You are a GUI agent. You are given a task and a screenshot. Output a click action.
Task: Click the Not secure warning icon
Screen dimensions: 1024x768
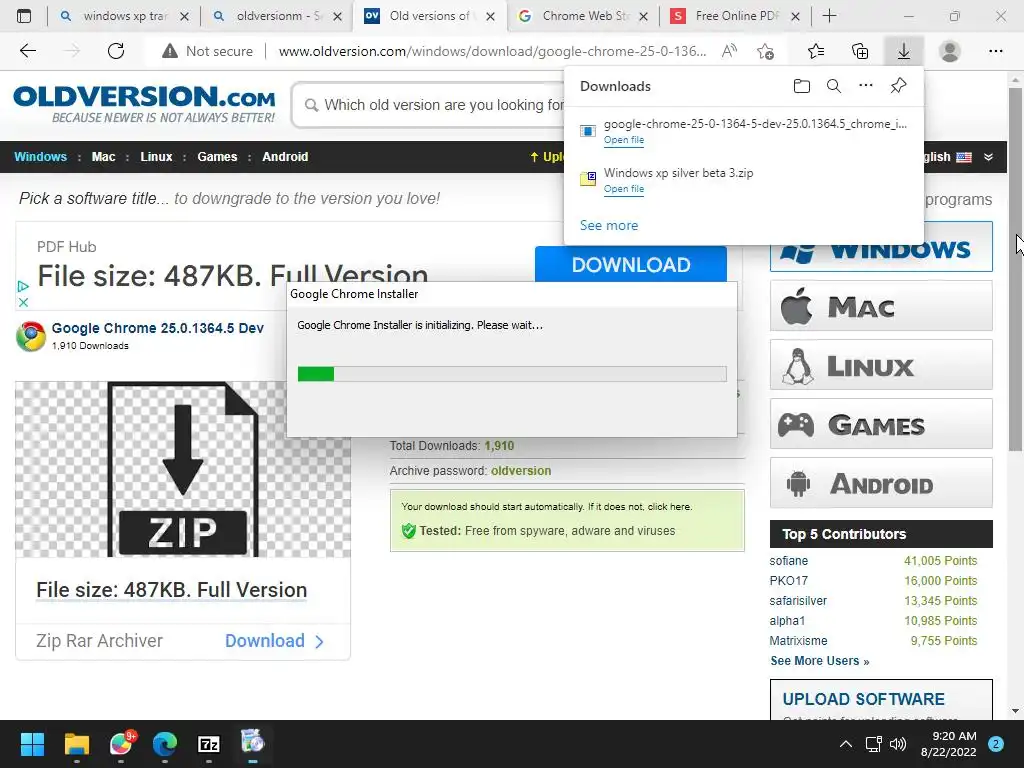tap(170, 51)
